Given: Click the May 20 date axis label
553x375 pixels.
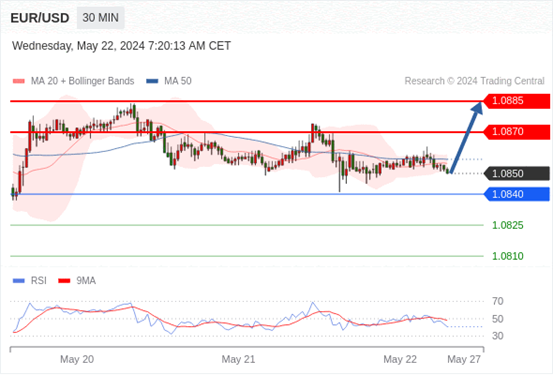Looking at the screenshot, I should point(77,359).
